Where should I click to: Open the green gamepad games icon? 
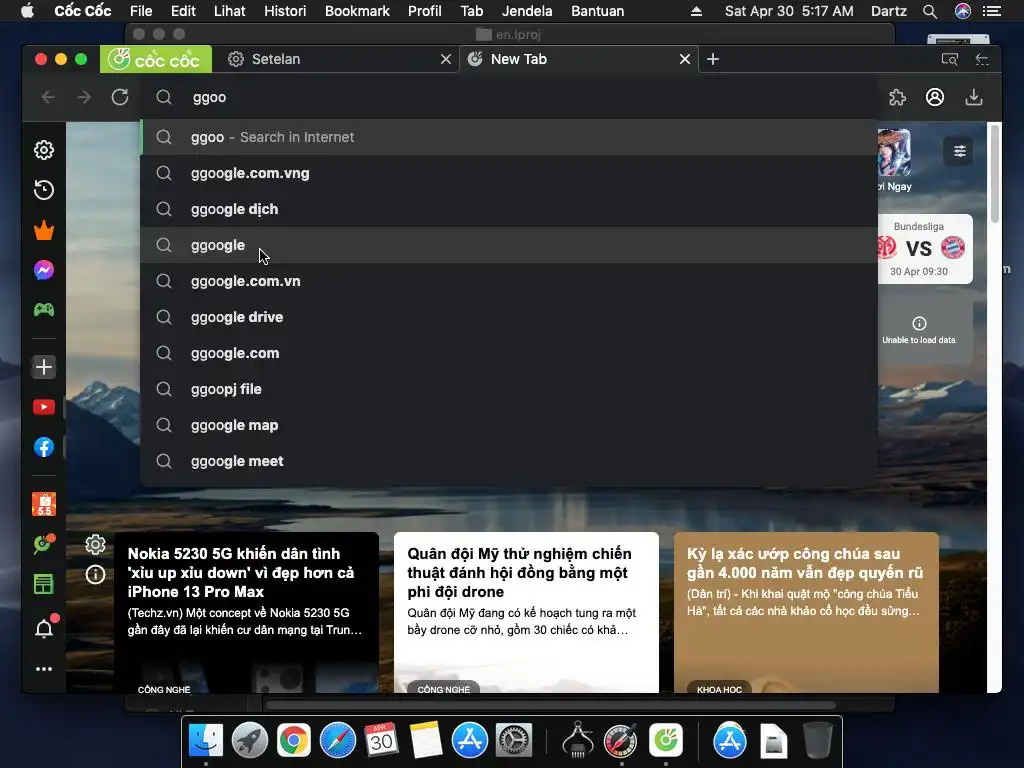(44, 310)
